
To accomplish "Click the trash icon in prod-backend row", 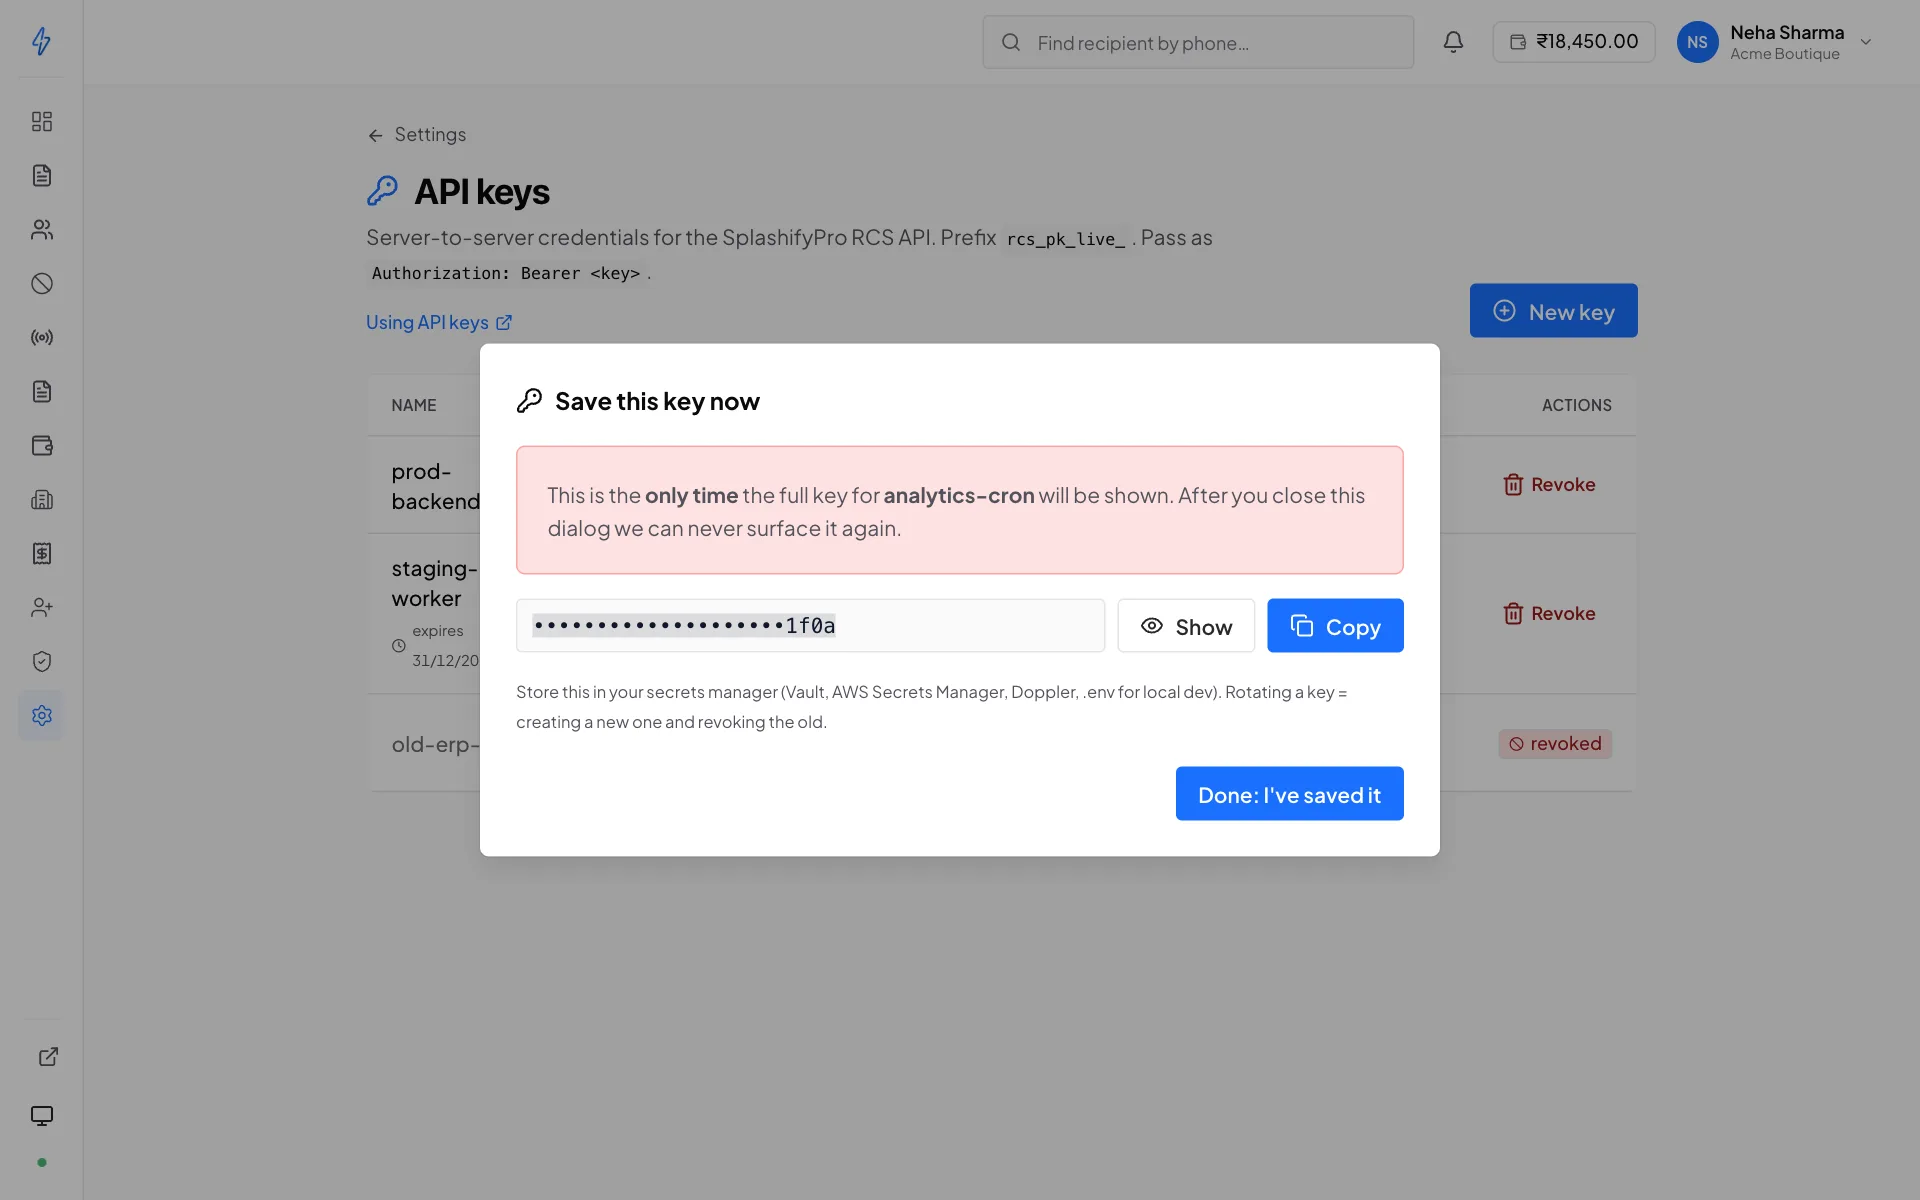I will point(1513,485).
